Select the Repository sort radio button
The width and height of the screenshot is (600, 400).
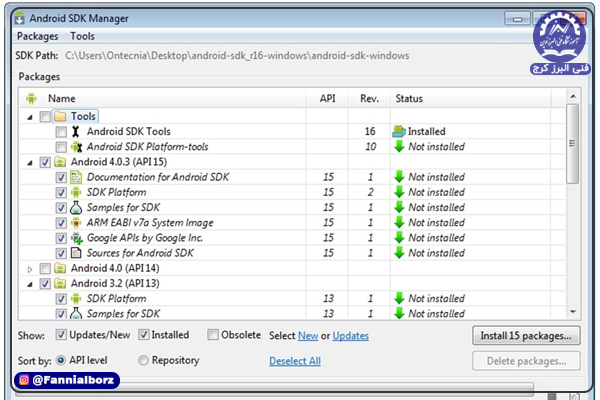(x=143, y=360)
